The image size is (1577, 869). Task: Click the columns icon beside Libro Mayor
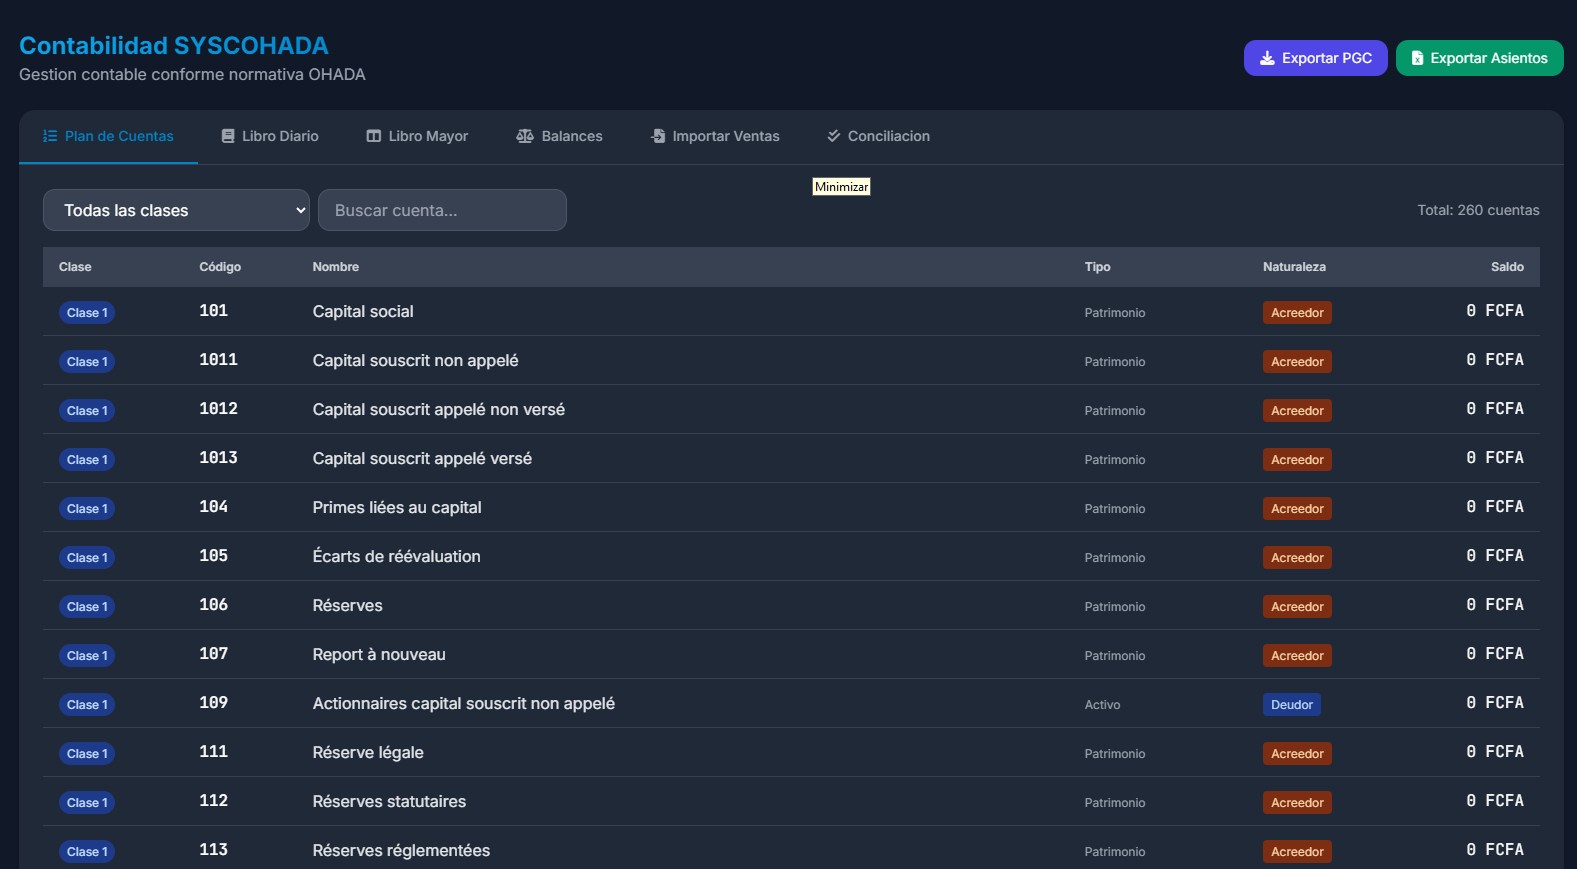[374, 136]
